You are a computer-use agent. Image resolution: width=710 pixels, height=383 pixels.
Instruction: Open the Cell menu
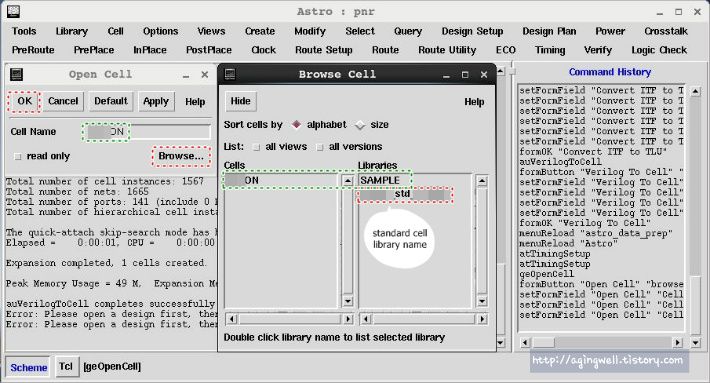click(115, 31)
